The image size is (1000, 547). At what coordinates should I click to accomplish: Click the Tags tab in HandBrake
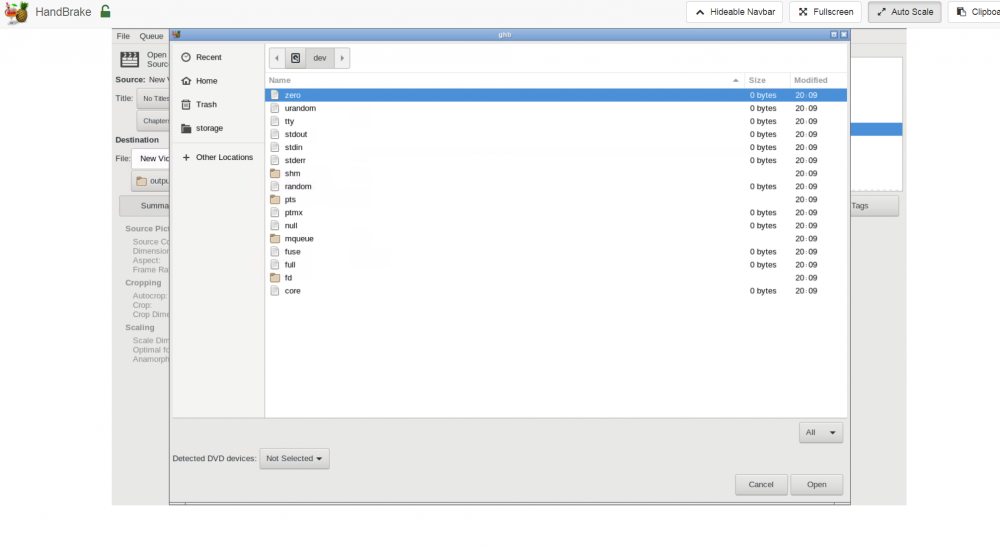click(874, 206)
